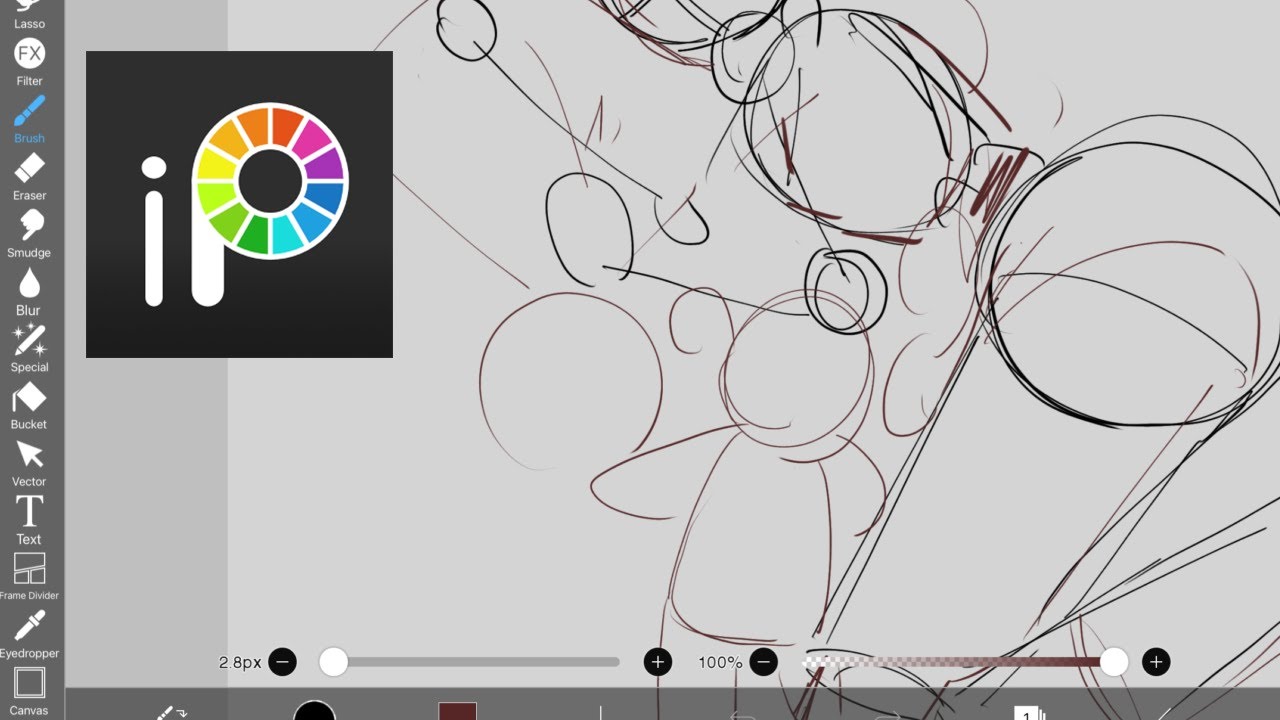
Task: Select the Smudge tool
Action: [x=29, y=234]
